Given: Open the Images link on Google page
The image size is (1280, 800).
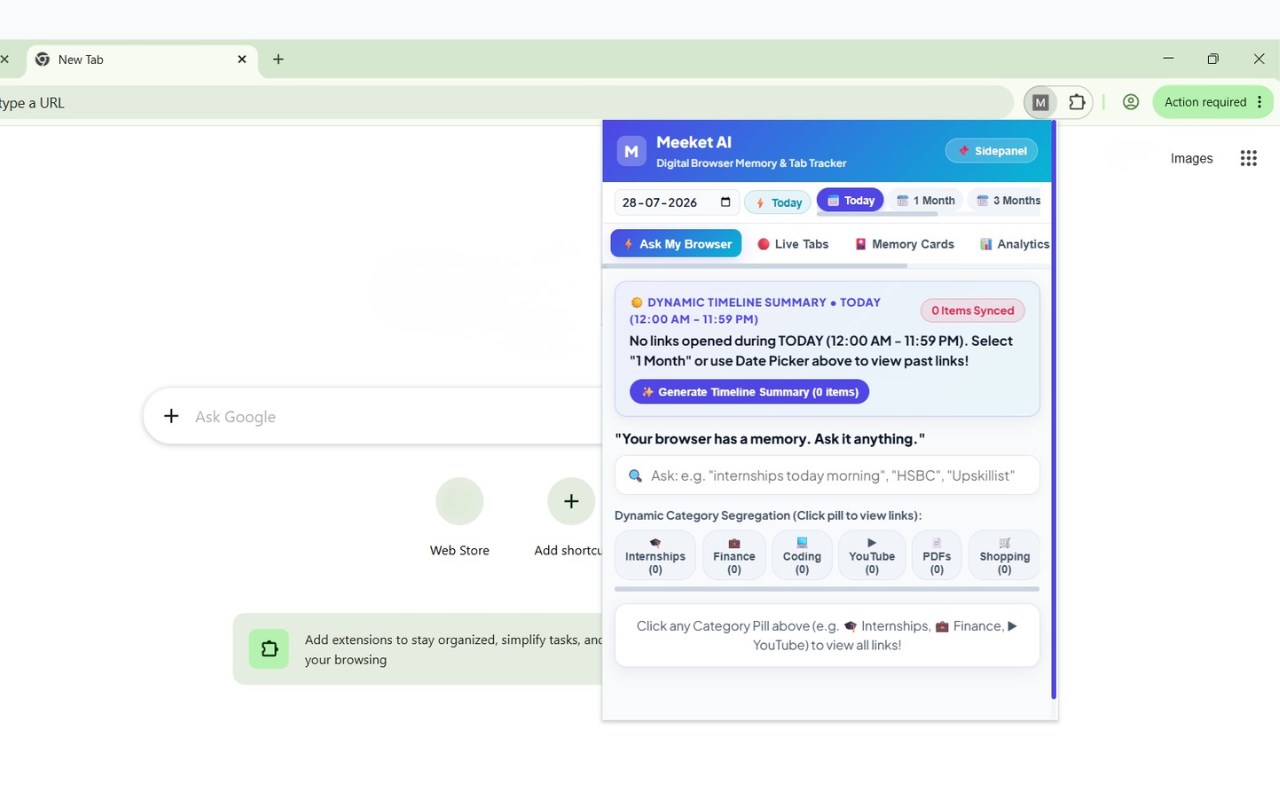Looking at the screenshot, I should (x=1192, y=158).
